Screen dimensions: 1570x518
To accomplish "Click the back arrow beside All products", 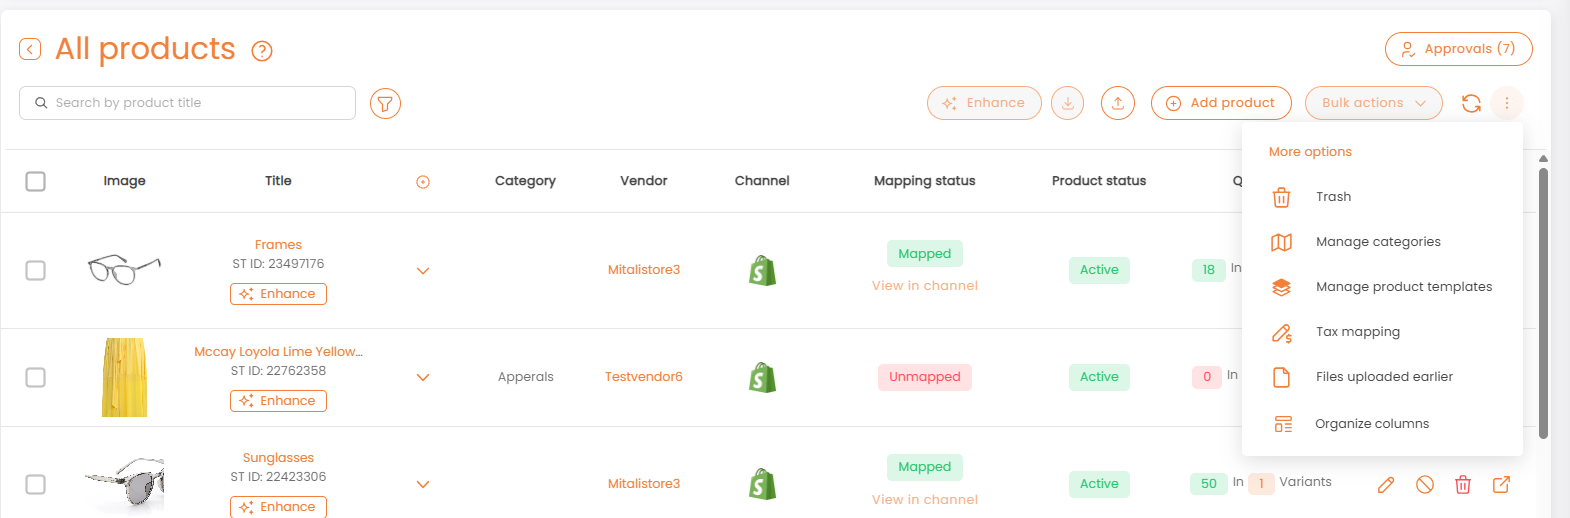I will (30, 49).
